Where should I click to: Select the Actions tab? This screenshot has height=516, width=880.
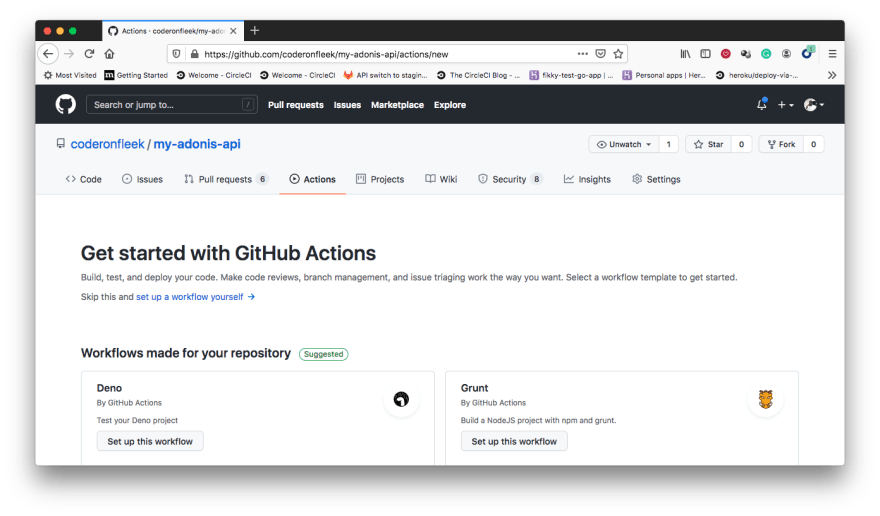(x=313, y=179)
